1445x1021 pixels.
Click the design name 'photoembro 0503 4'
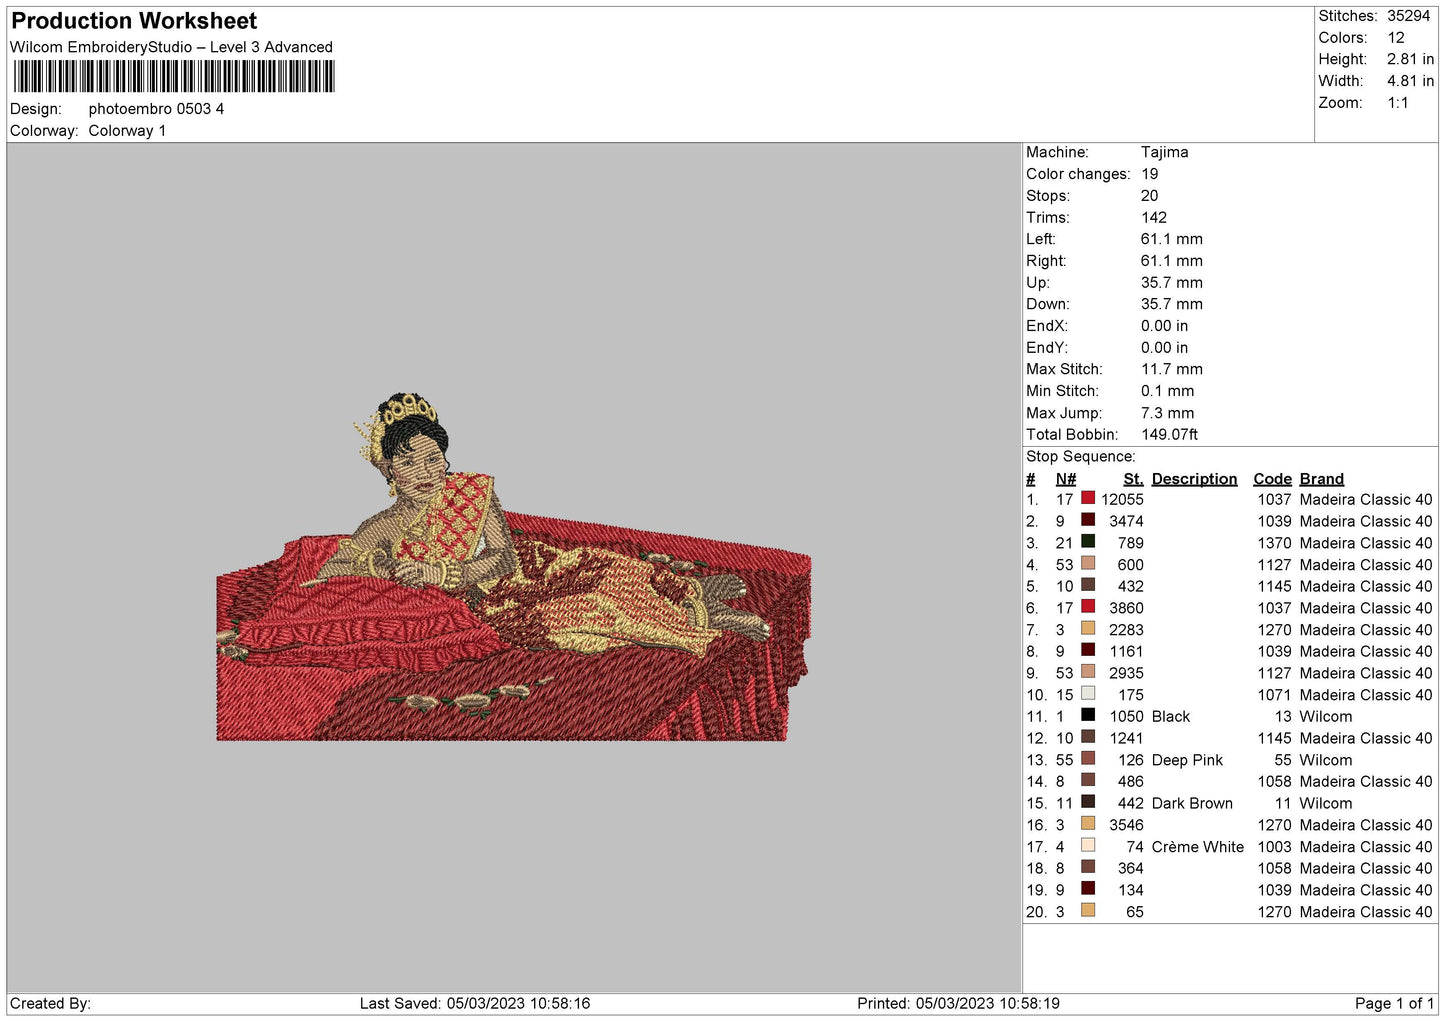coord(156,109)
